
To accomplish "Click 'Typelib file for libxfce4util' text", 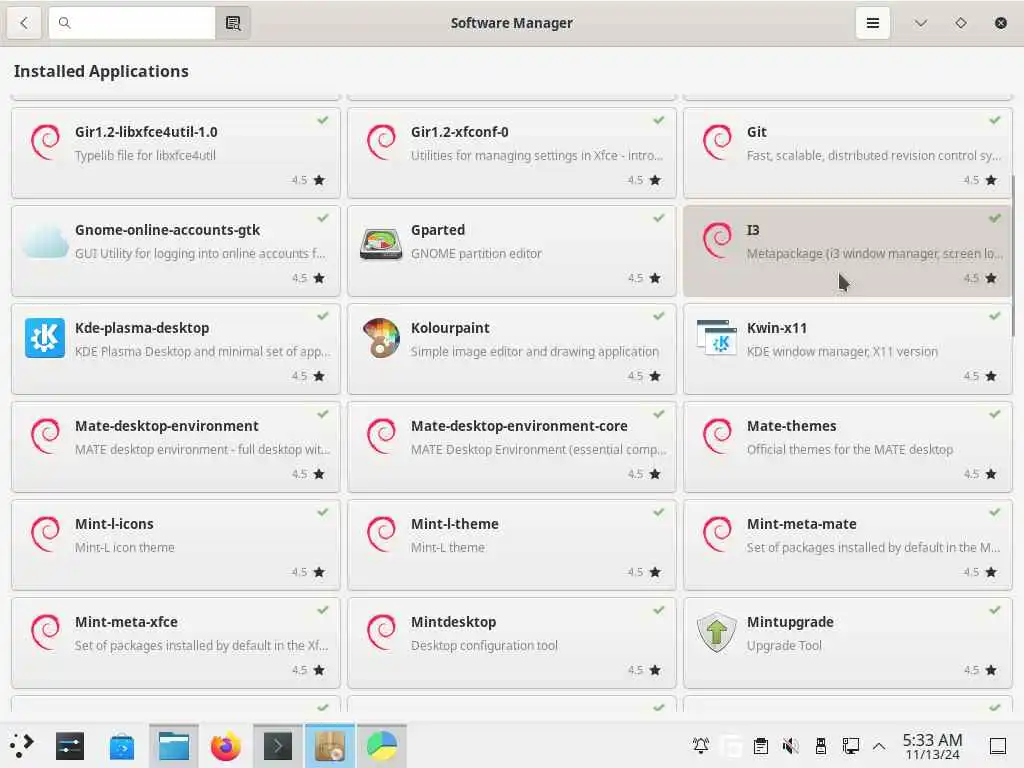I will click(145, 155).
